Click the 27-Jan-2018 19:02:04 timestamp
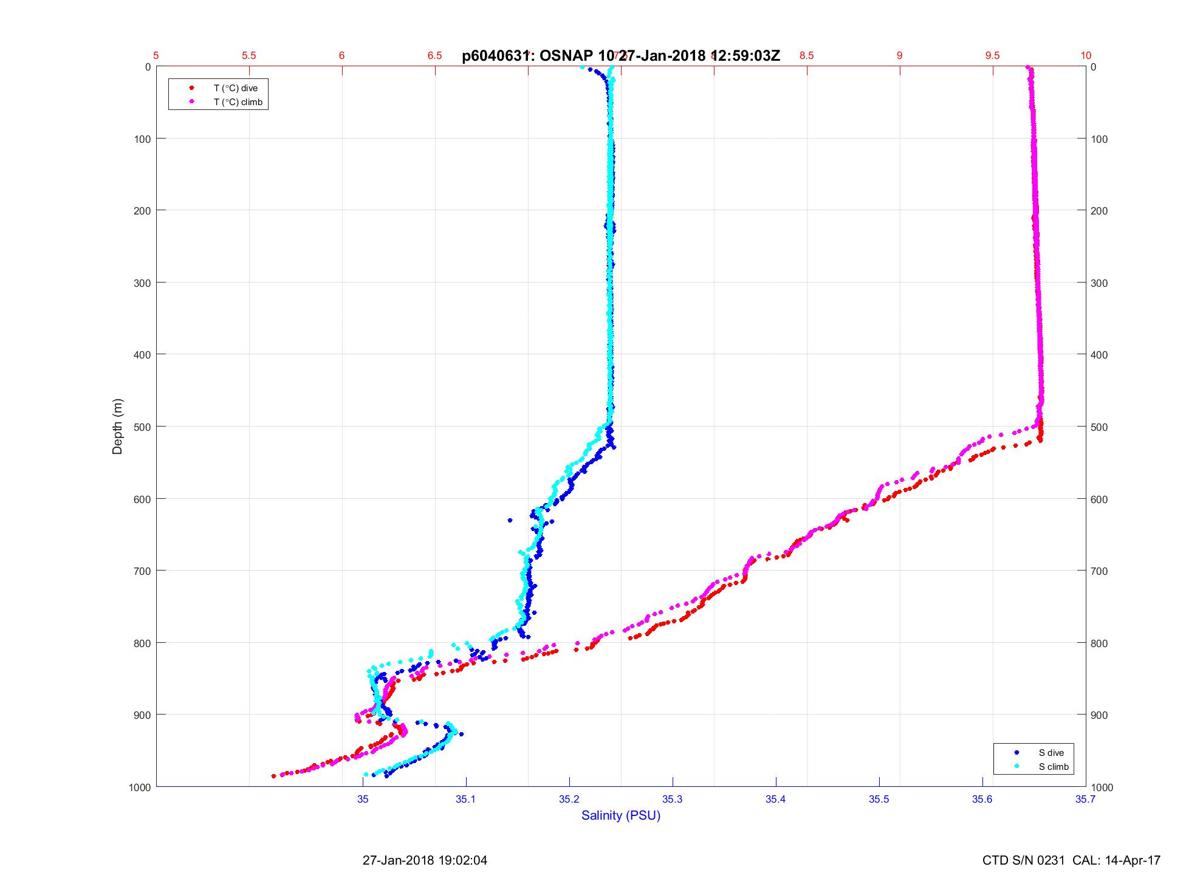The height and width of the screenshot is (885, 1200). [x=425, y=860]
